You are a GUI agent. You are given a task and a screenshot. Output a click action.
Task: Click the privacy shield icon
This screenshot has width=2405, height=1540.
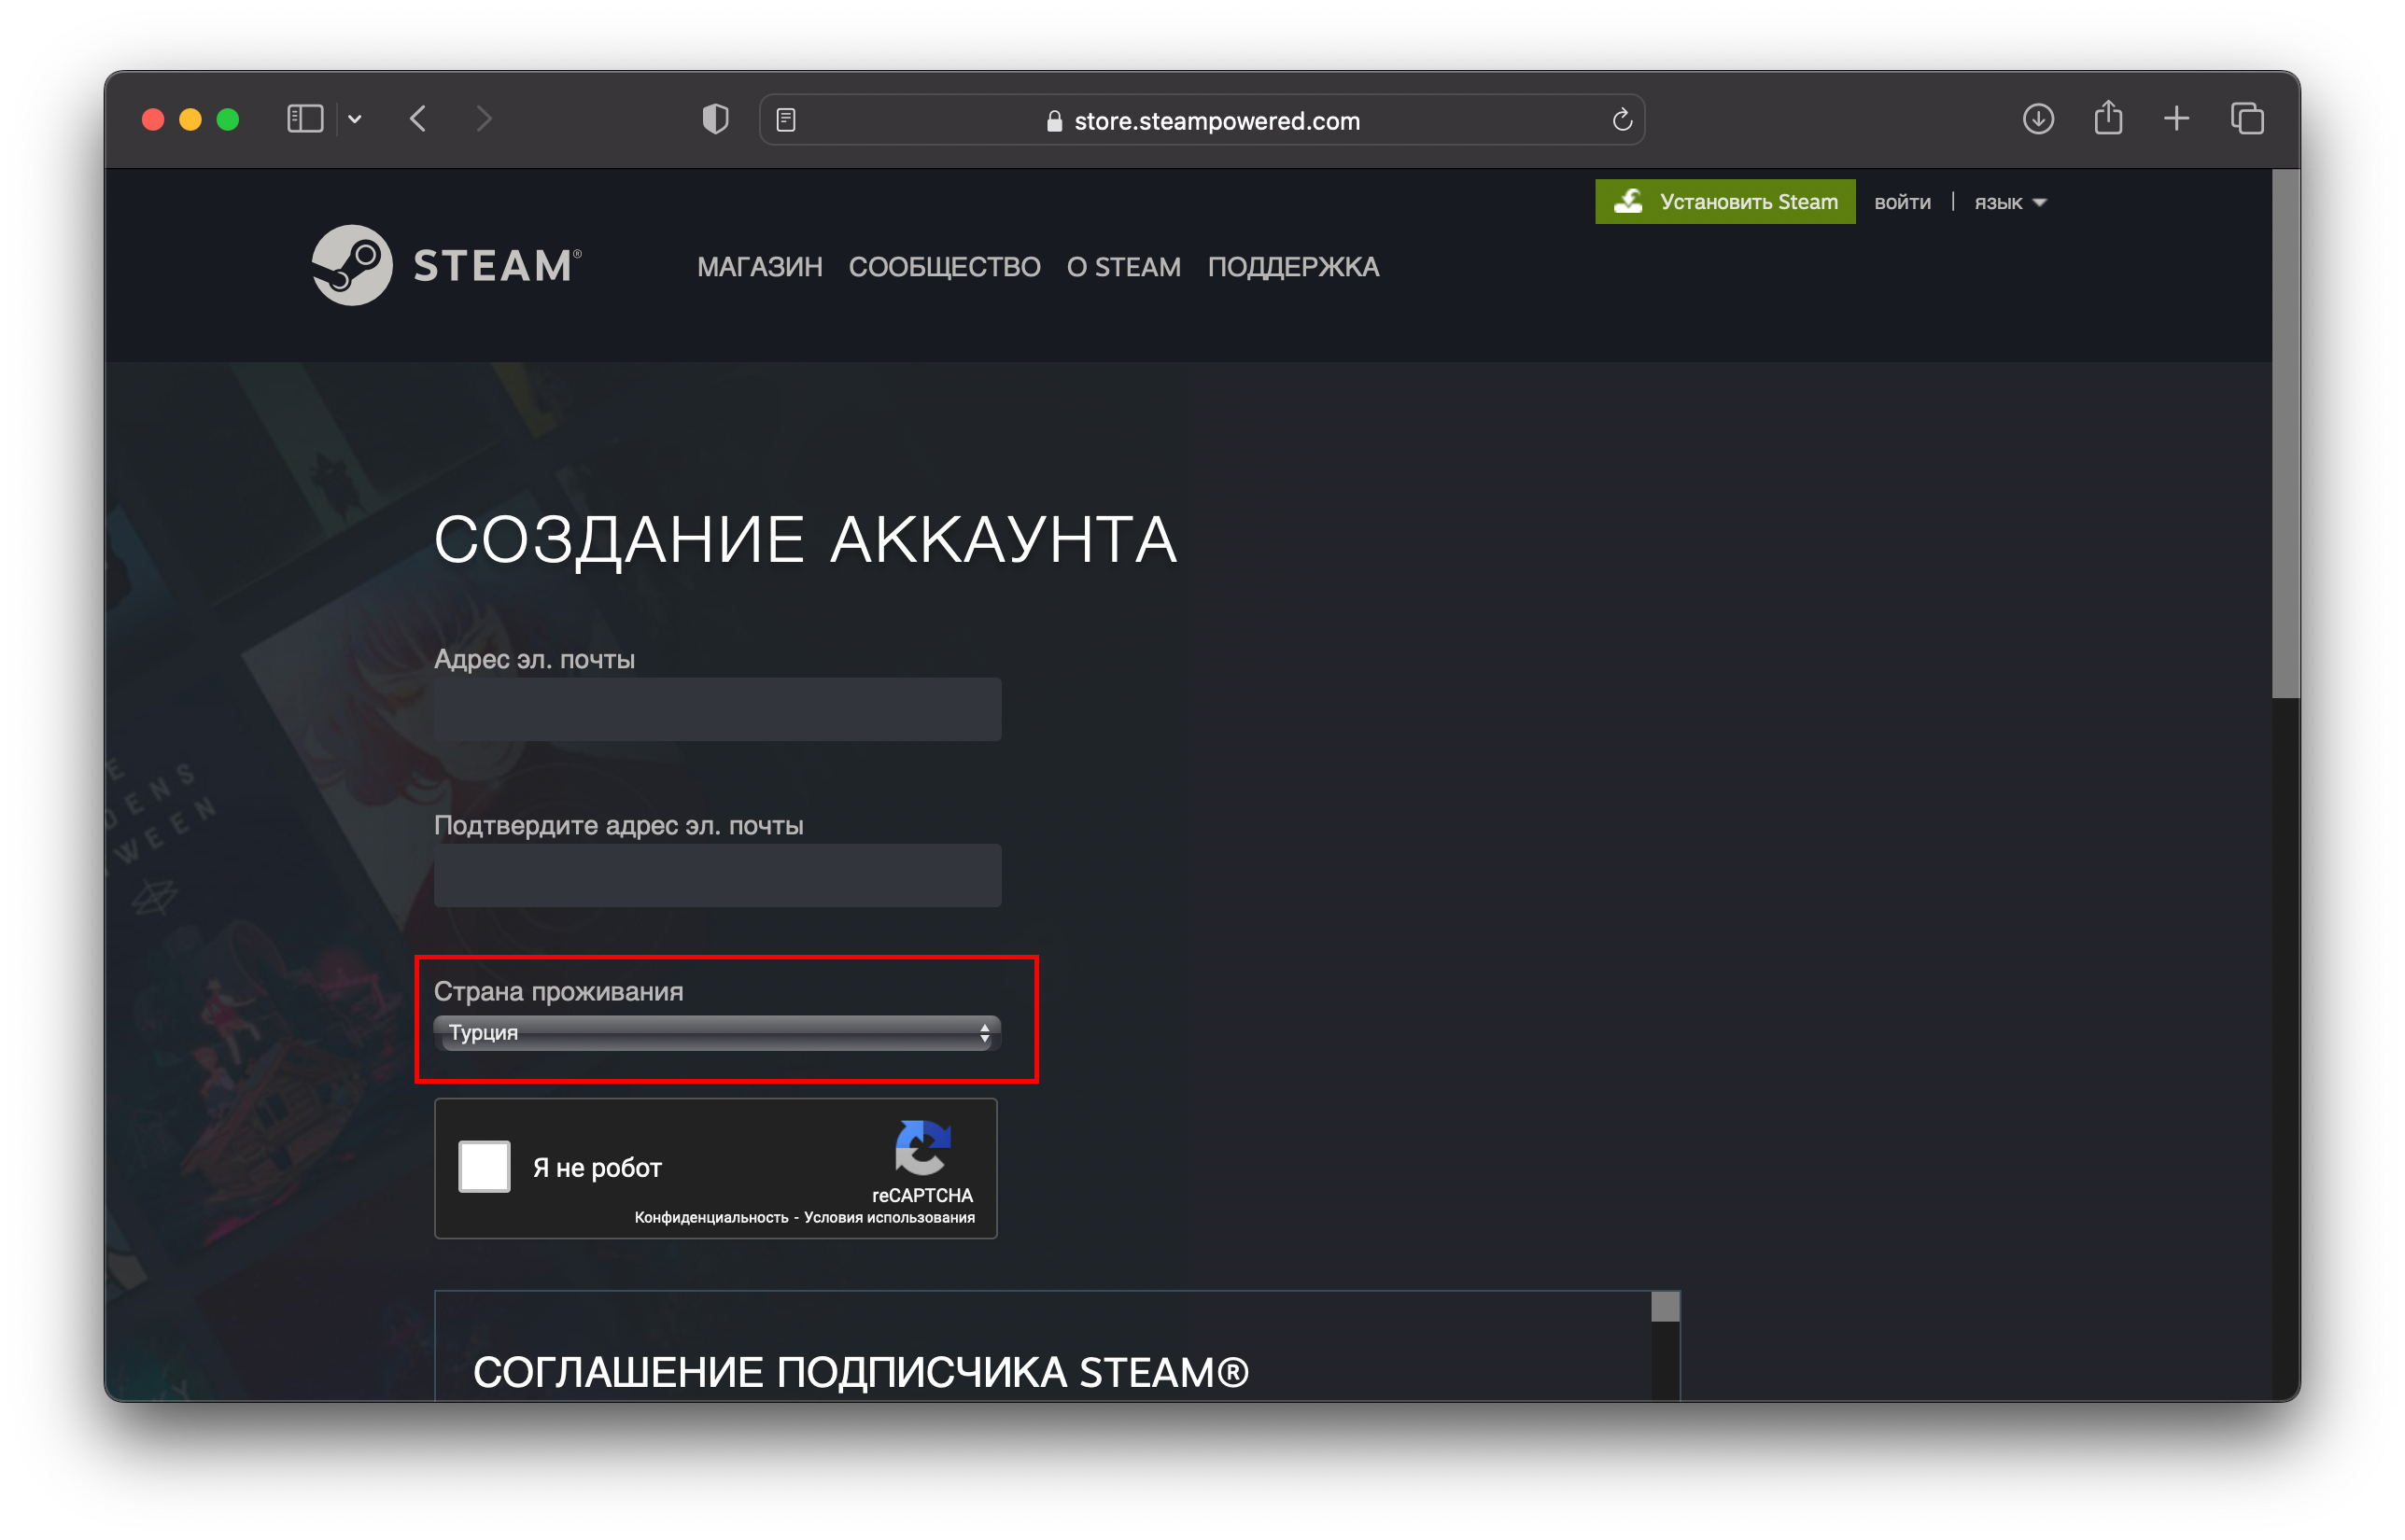tap(715, 119)
